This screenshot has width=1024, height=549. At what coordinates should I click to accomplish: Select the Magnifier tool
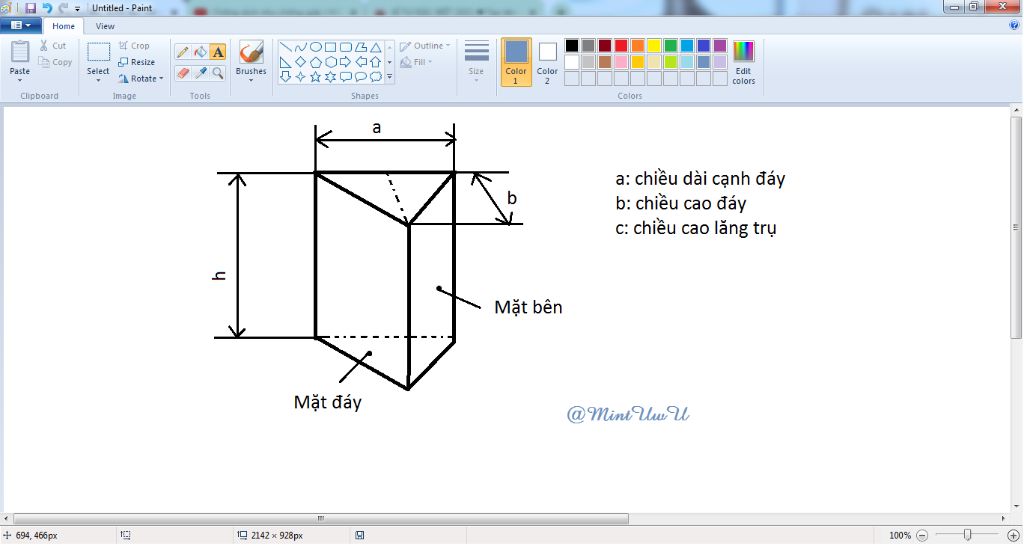pos(217,72)
